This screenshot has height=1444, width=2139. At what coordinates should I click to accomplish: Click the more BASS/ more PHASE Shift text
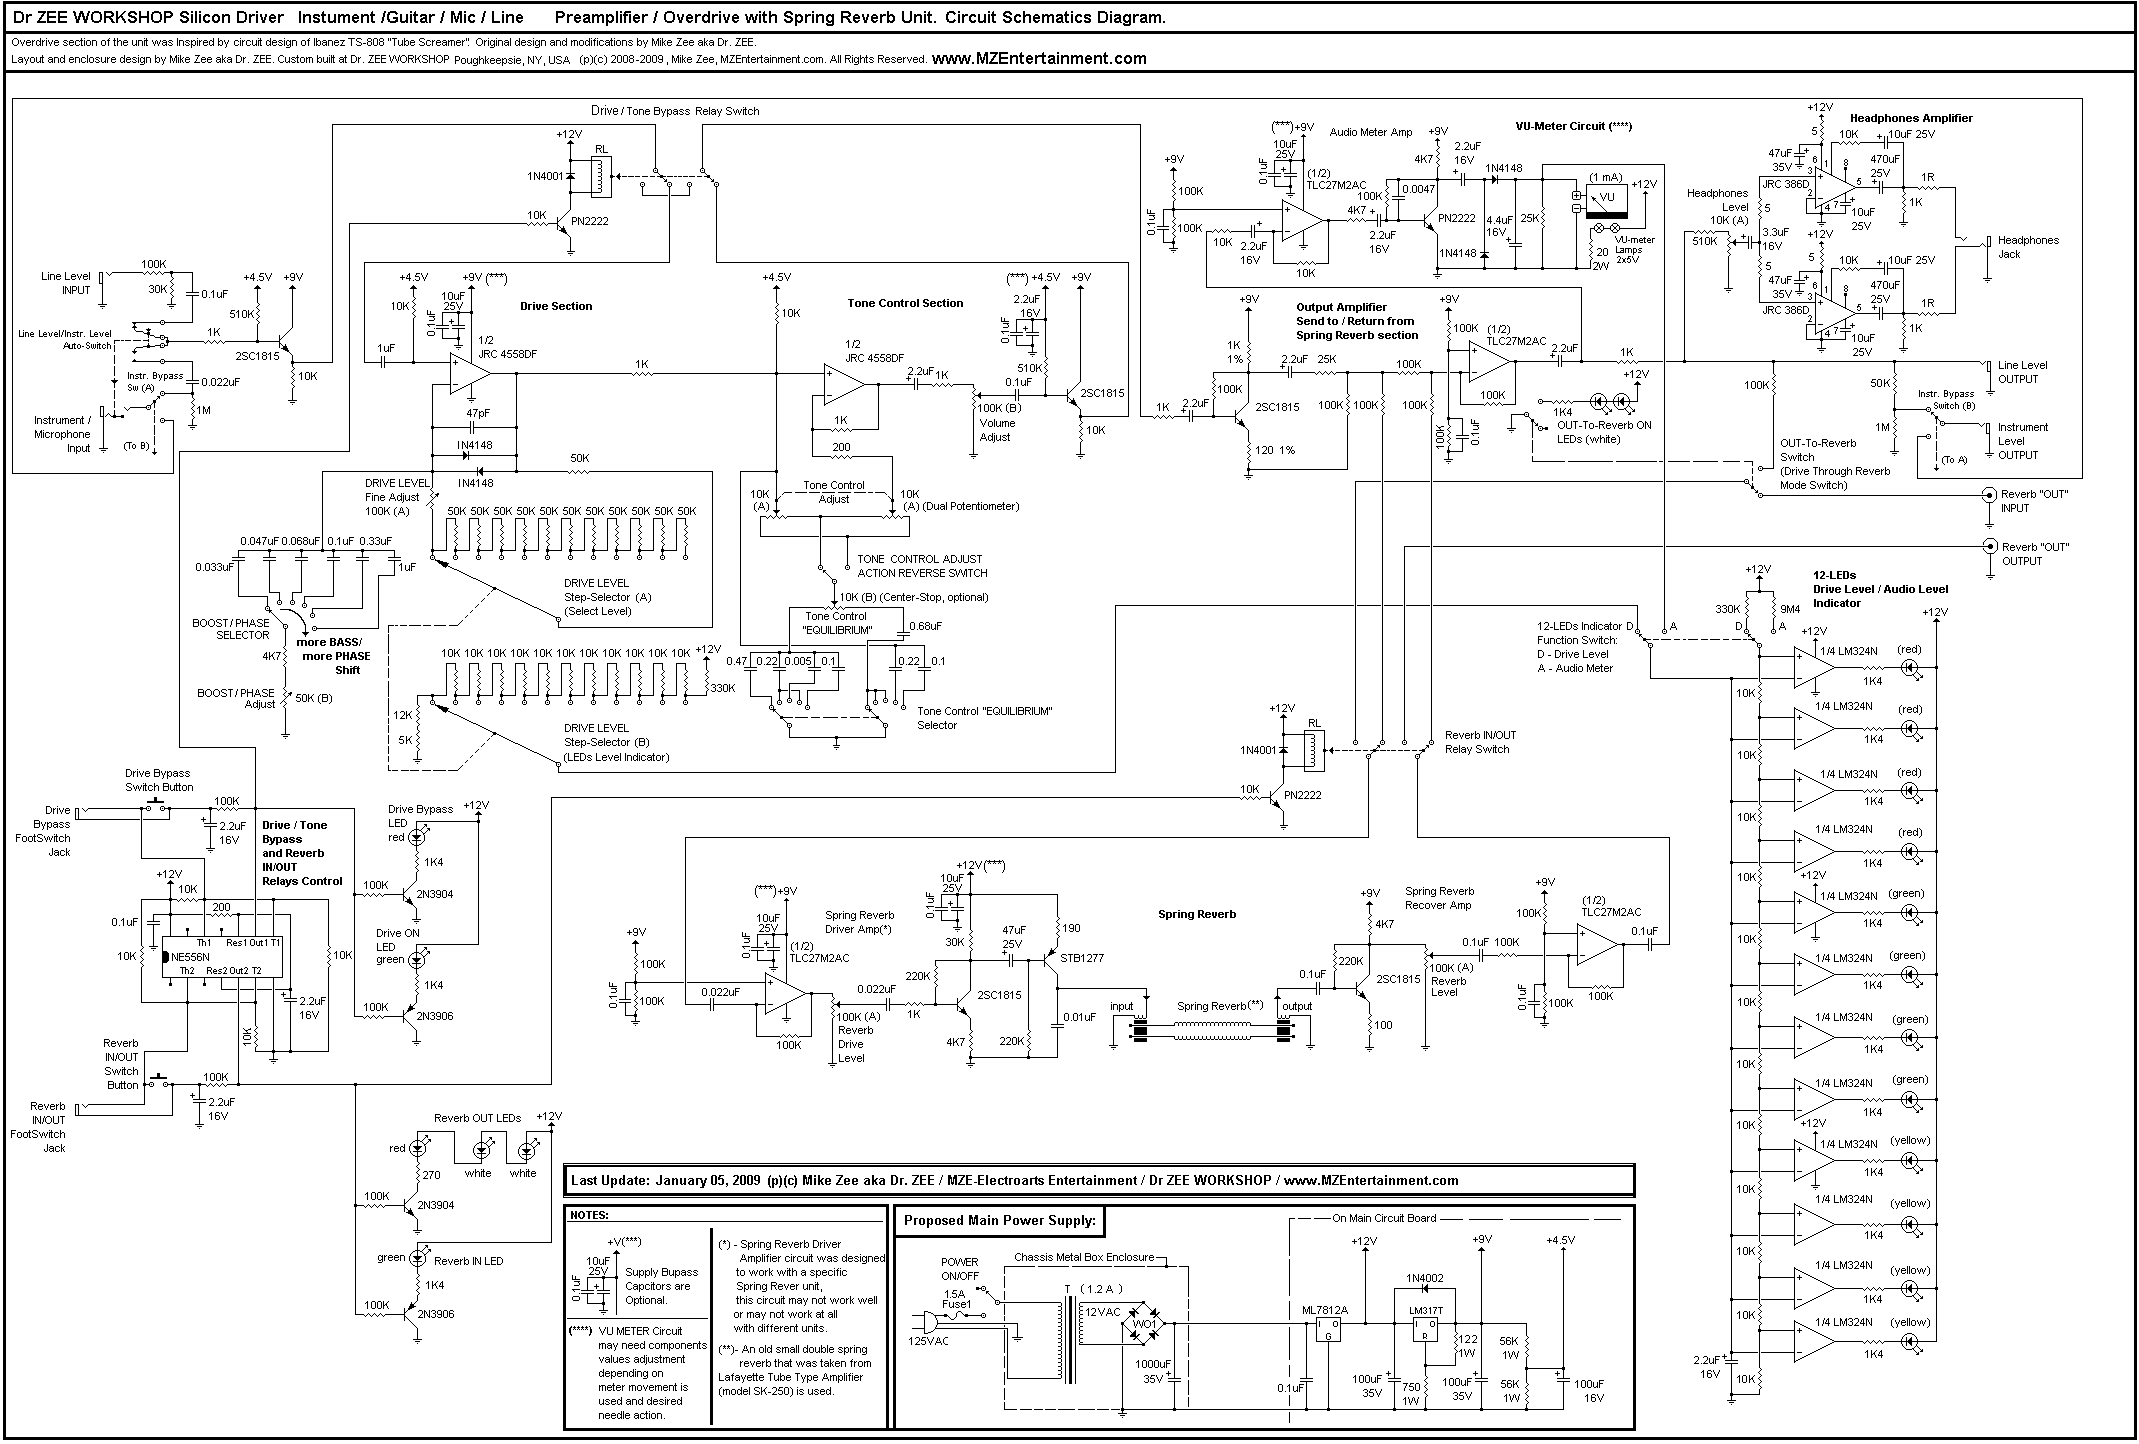336,656
